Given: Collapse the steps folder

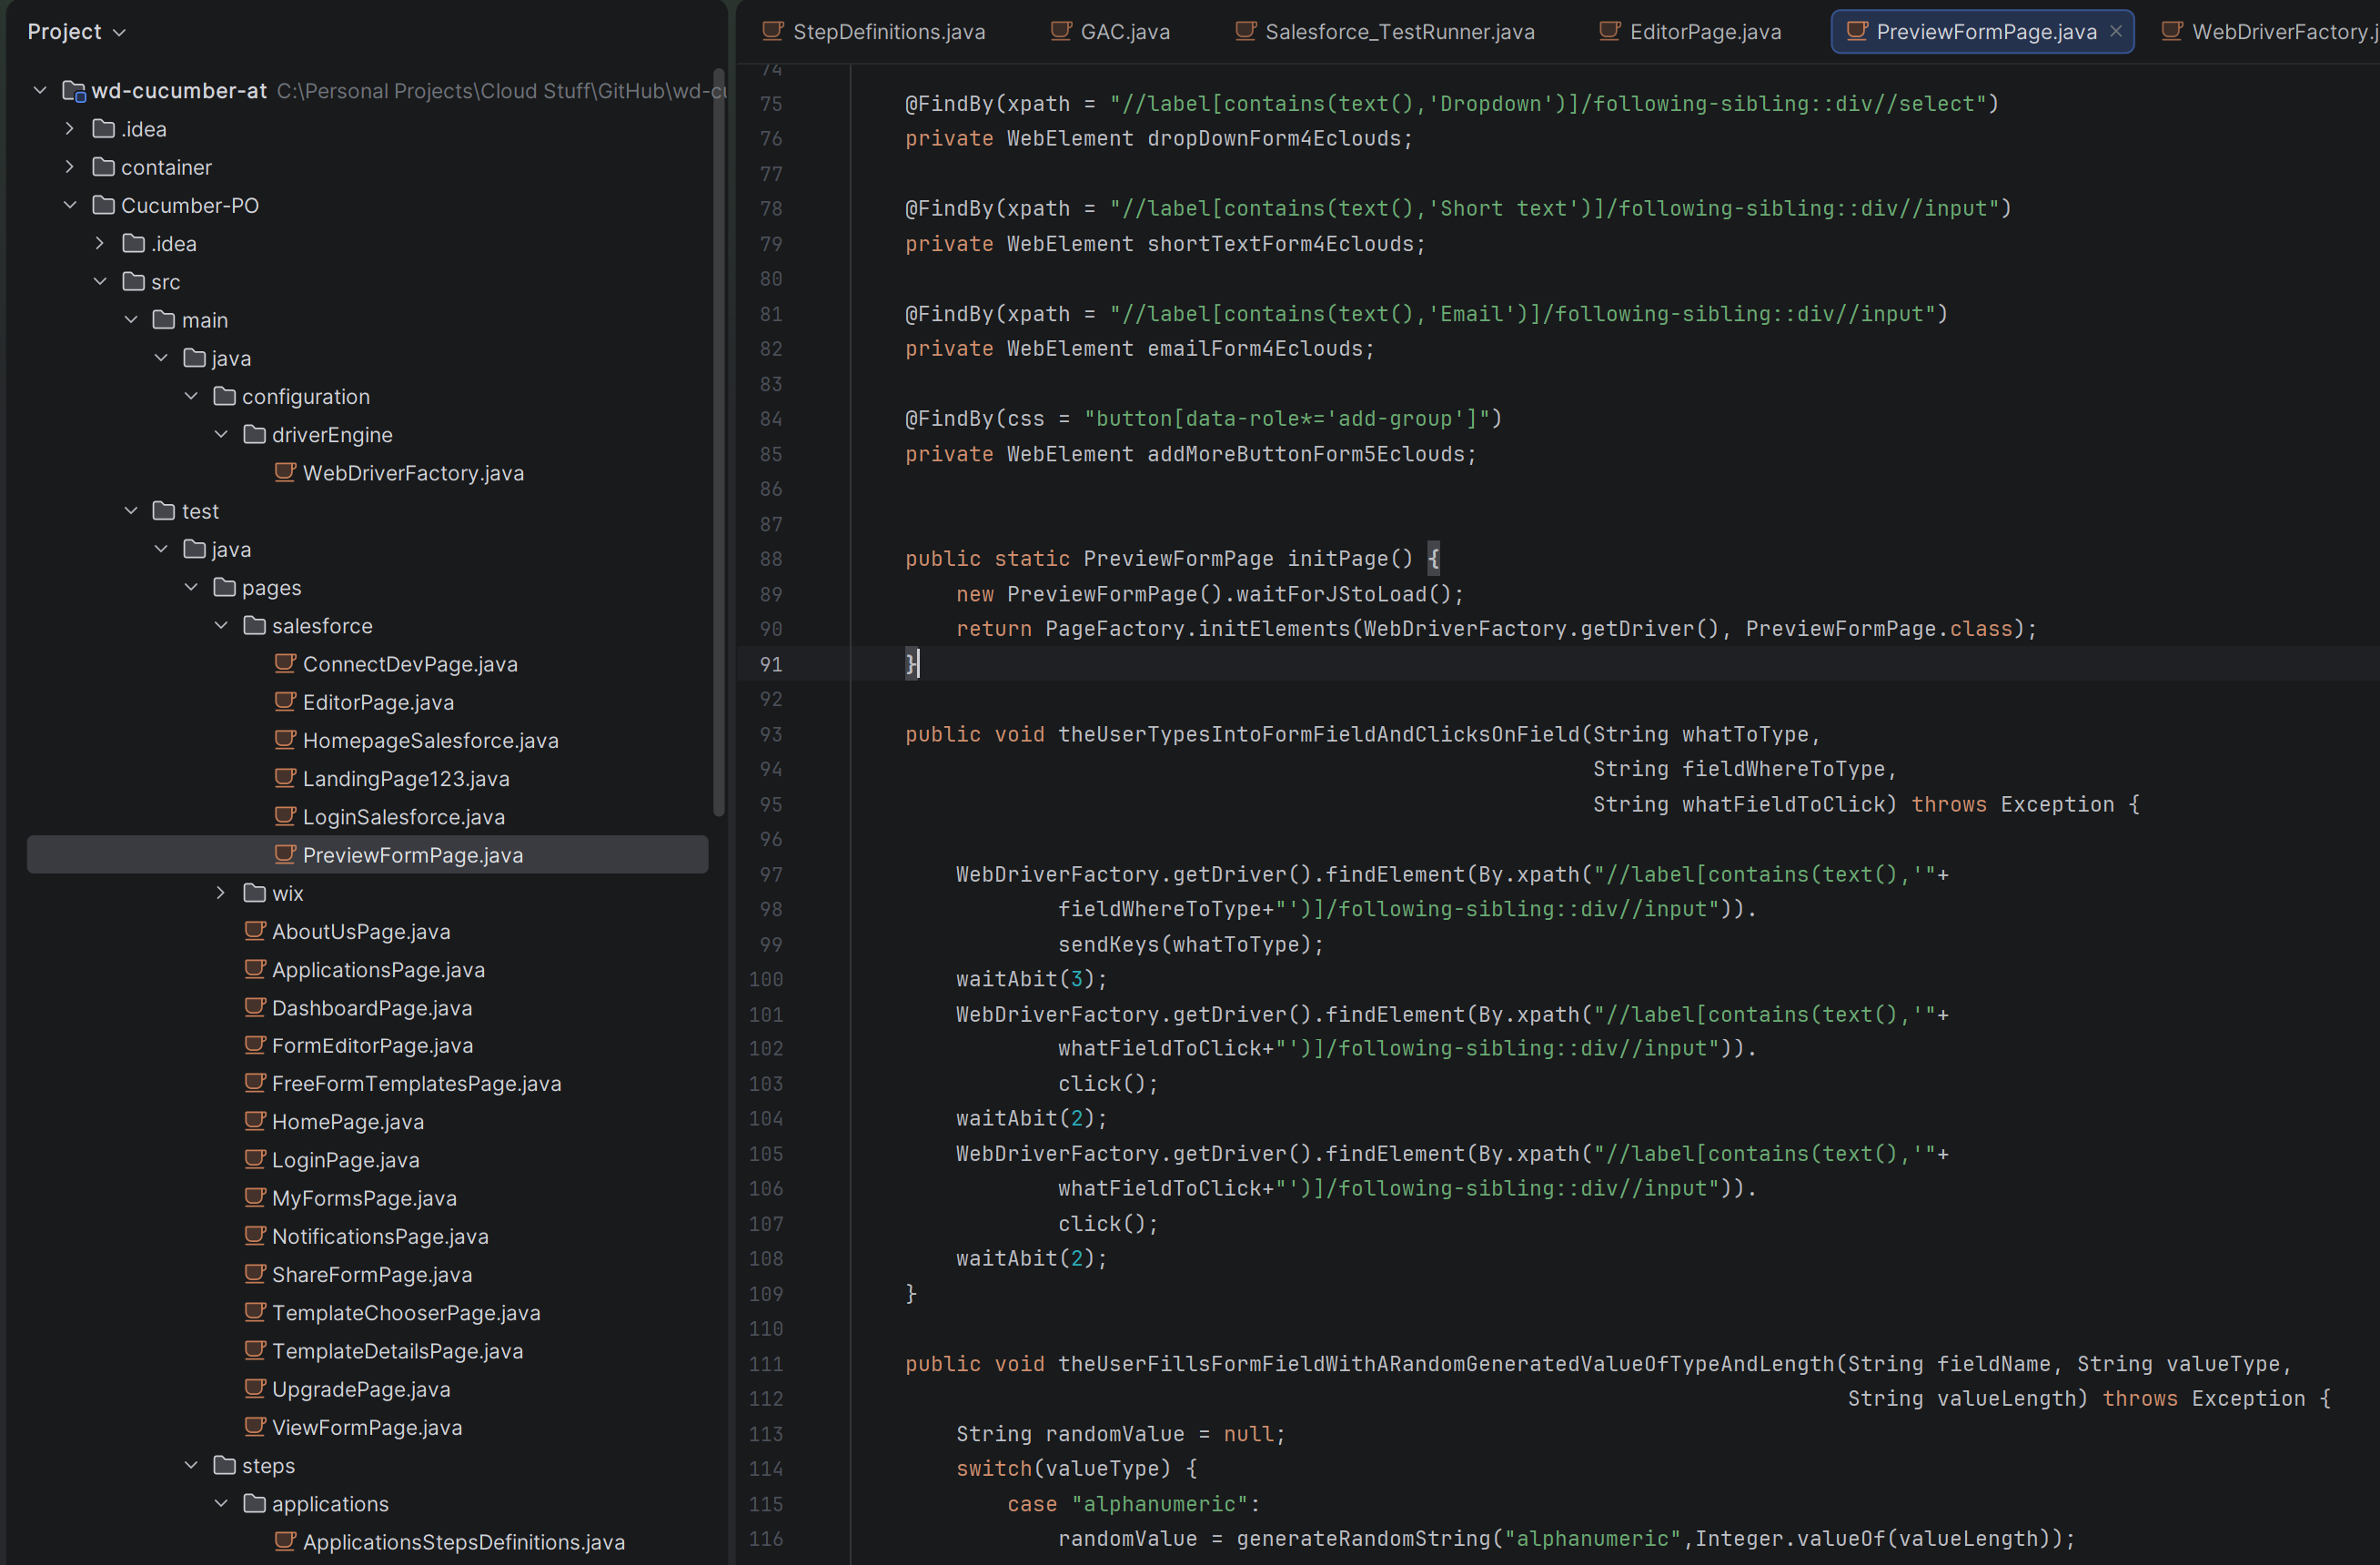Looking at the screenshot, I should pos(191,1465).
